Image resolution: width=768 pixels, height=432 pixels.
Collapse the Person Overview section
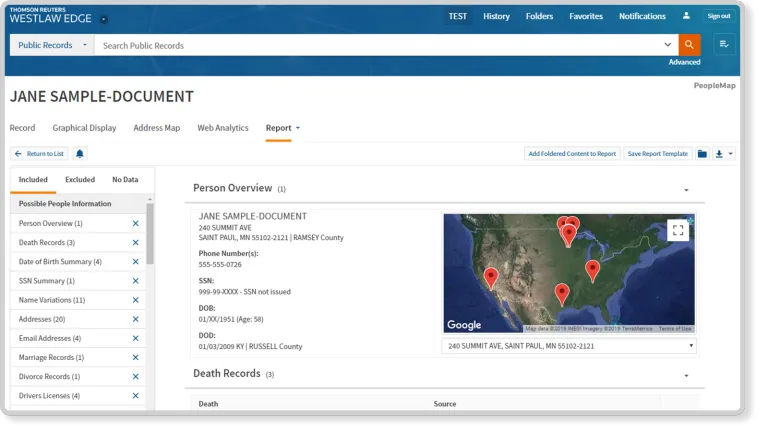pyautogui.click(x=686, y=189)
